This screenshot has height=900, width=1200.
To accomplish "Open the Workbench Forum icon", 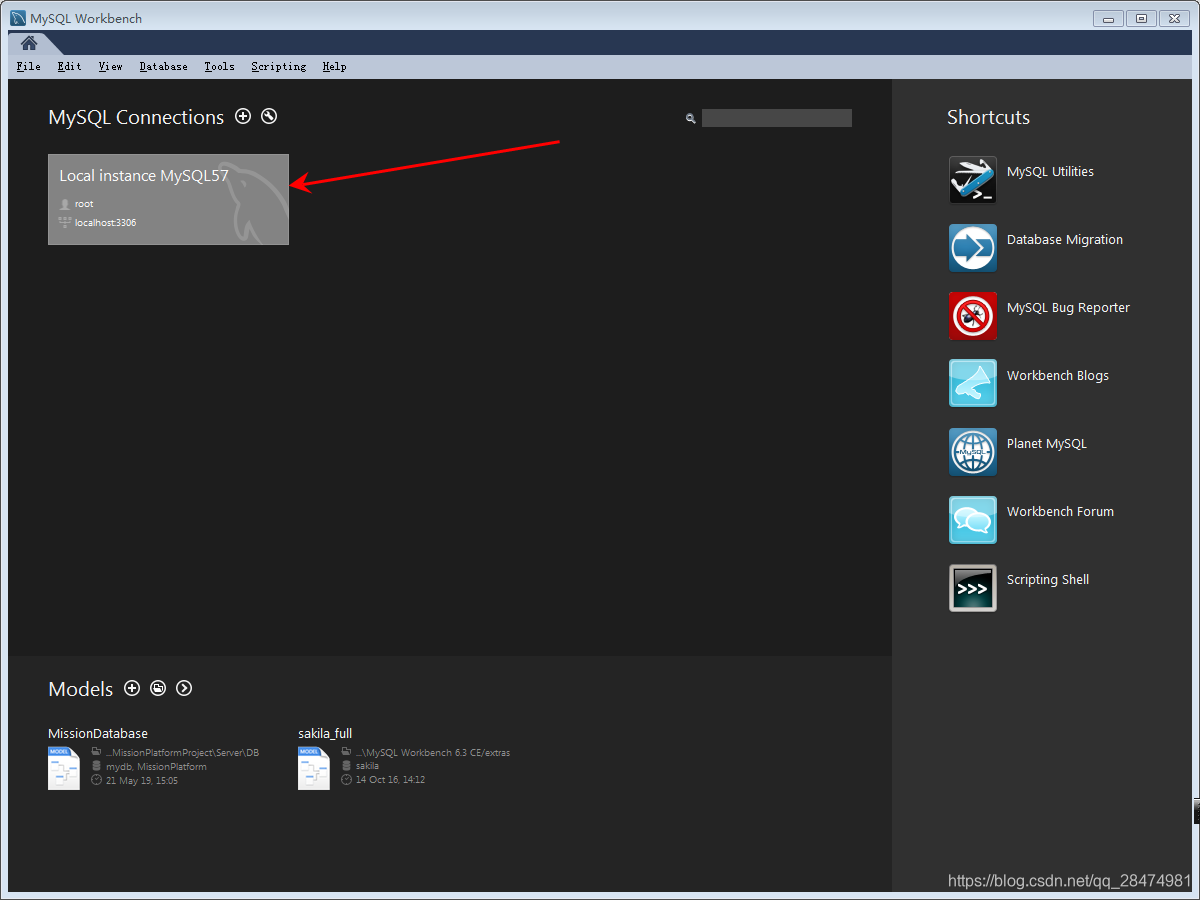I will [x=973, y=520].
